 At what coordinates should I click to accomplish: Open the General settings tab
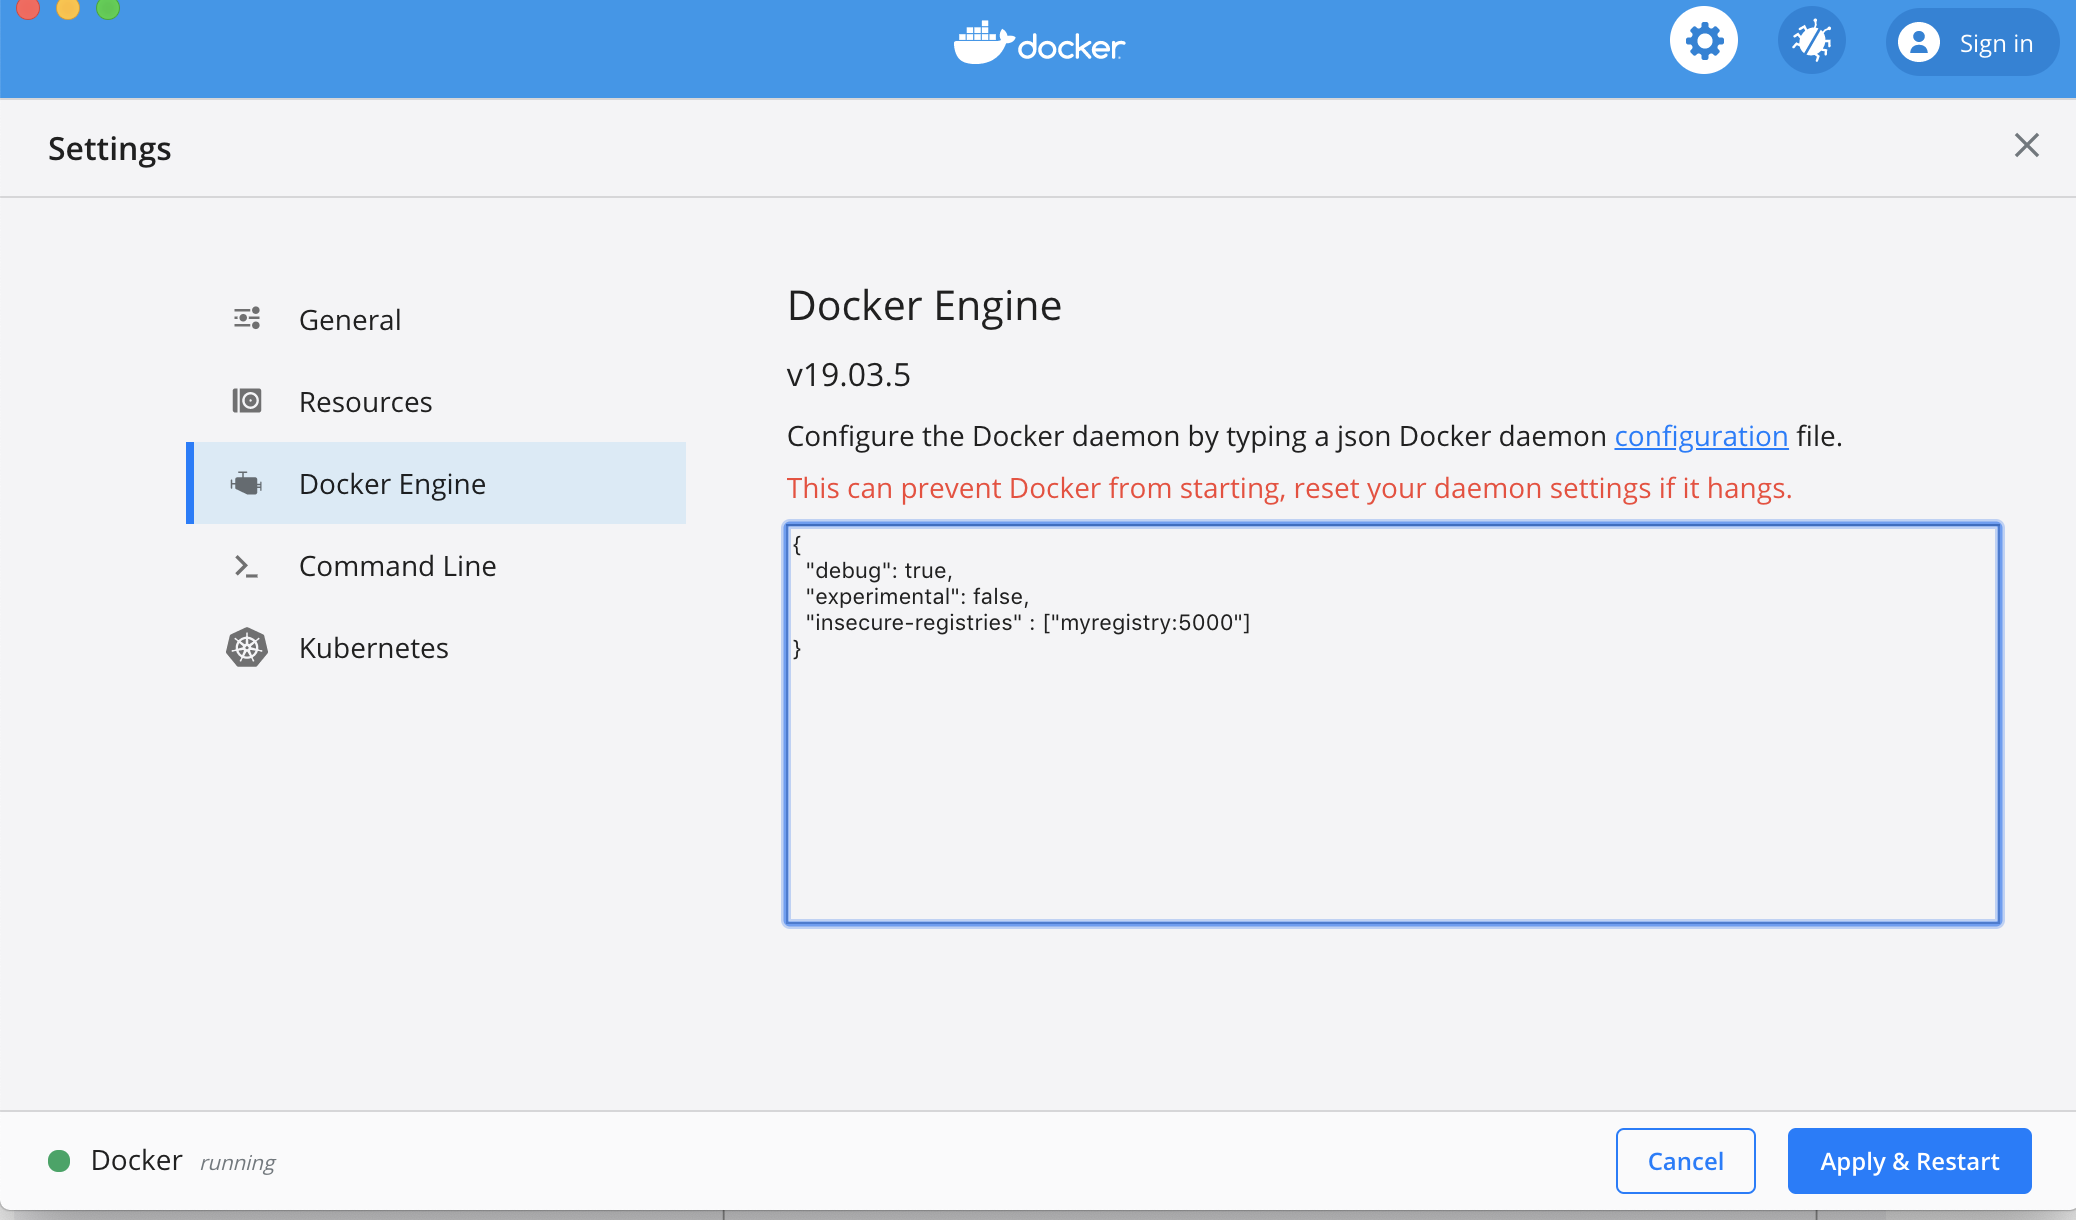click(350, 320)
